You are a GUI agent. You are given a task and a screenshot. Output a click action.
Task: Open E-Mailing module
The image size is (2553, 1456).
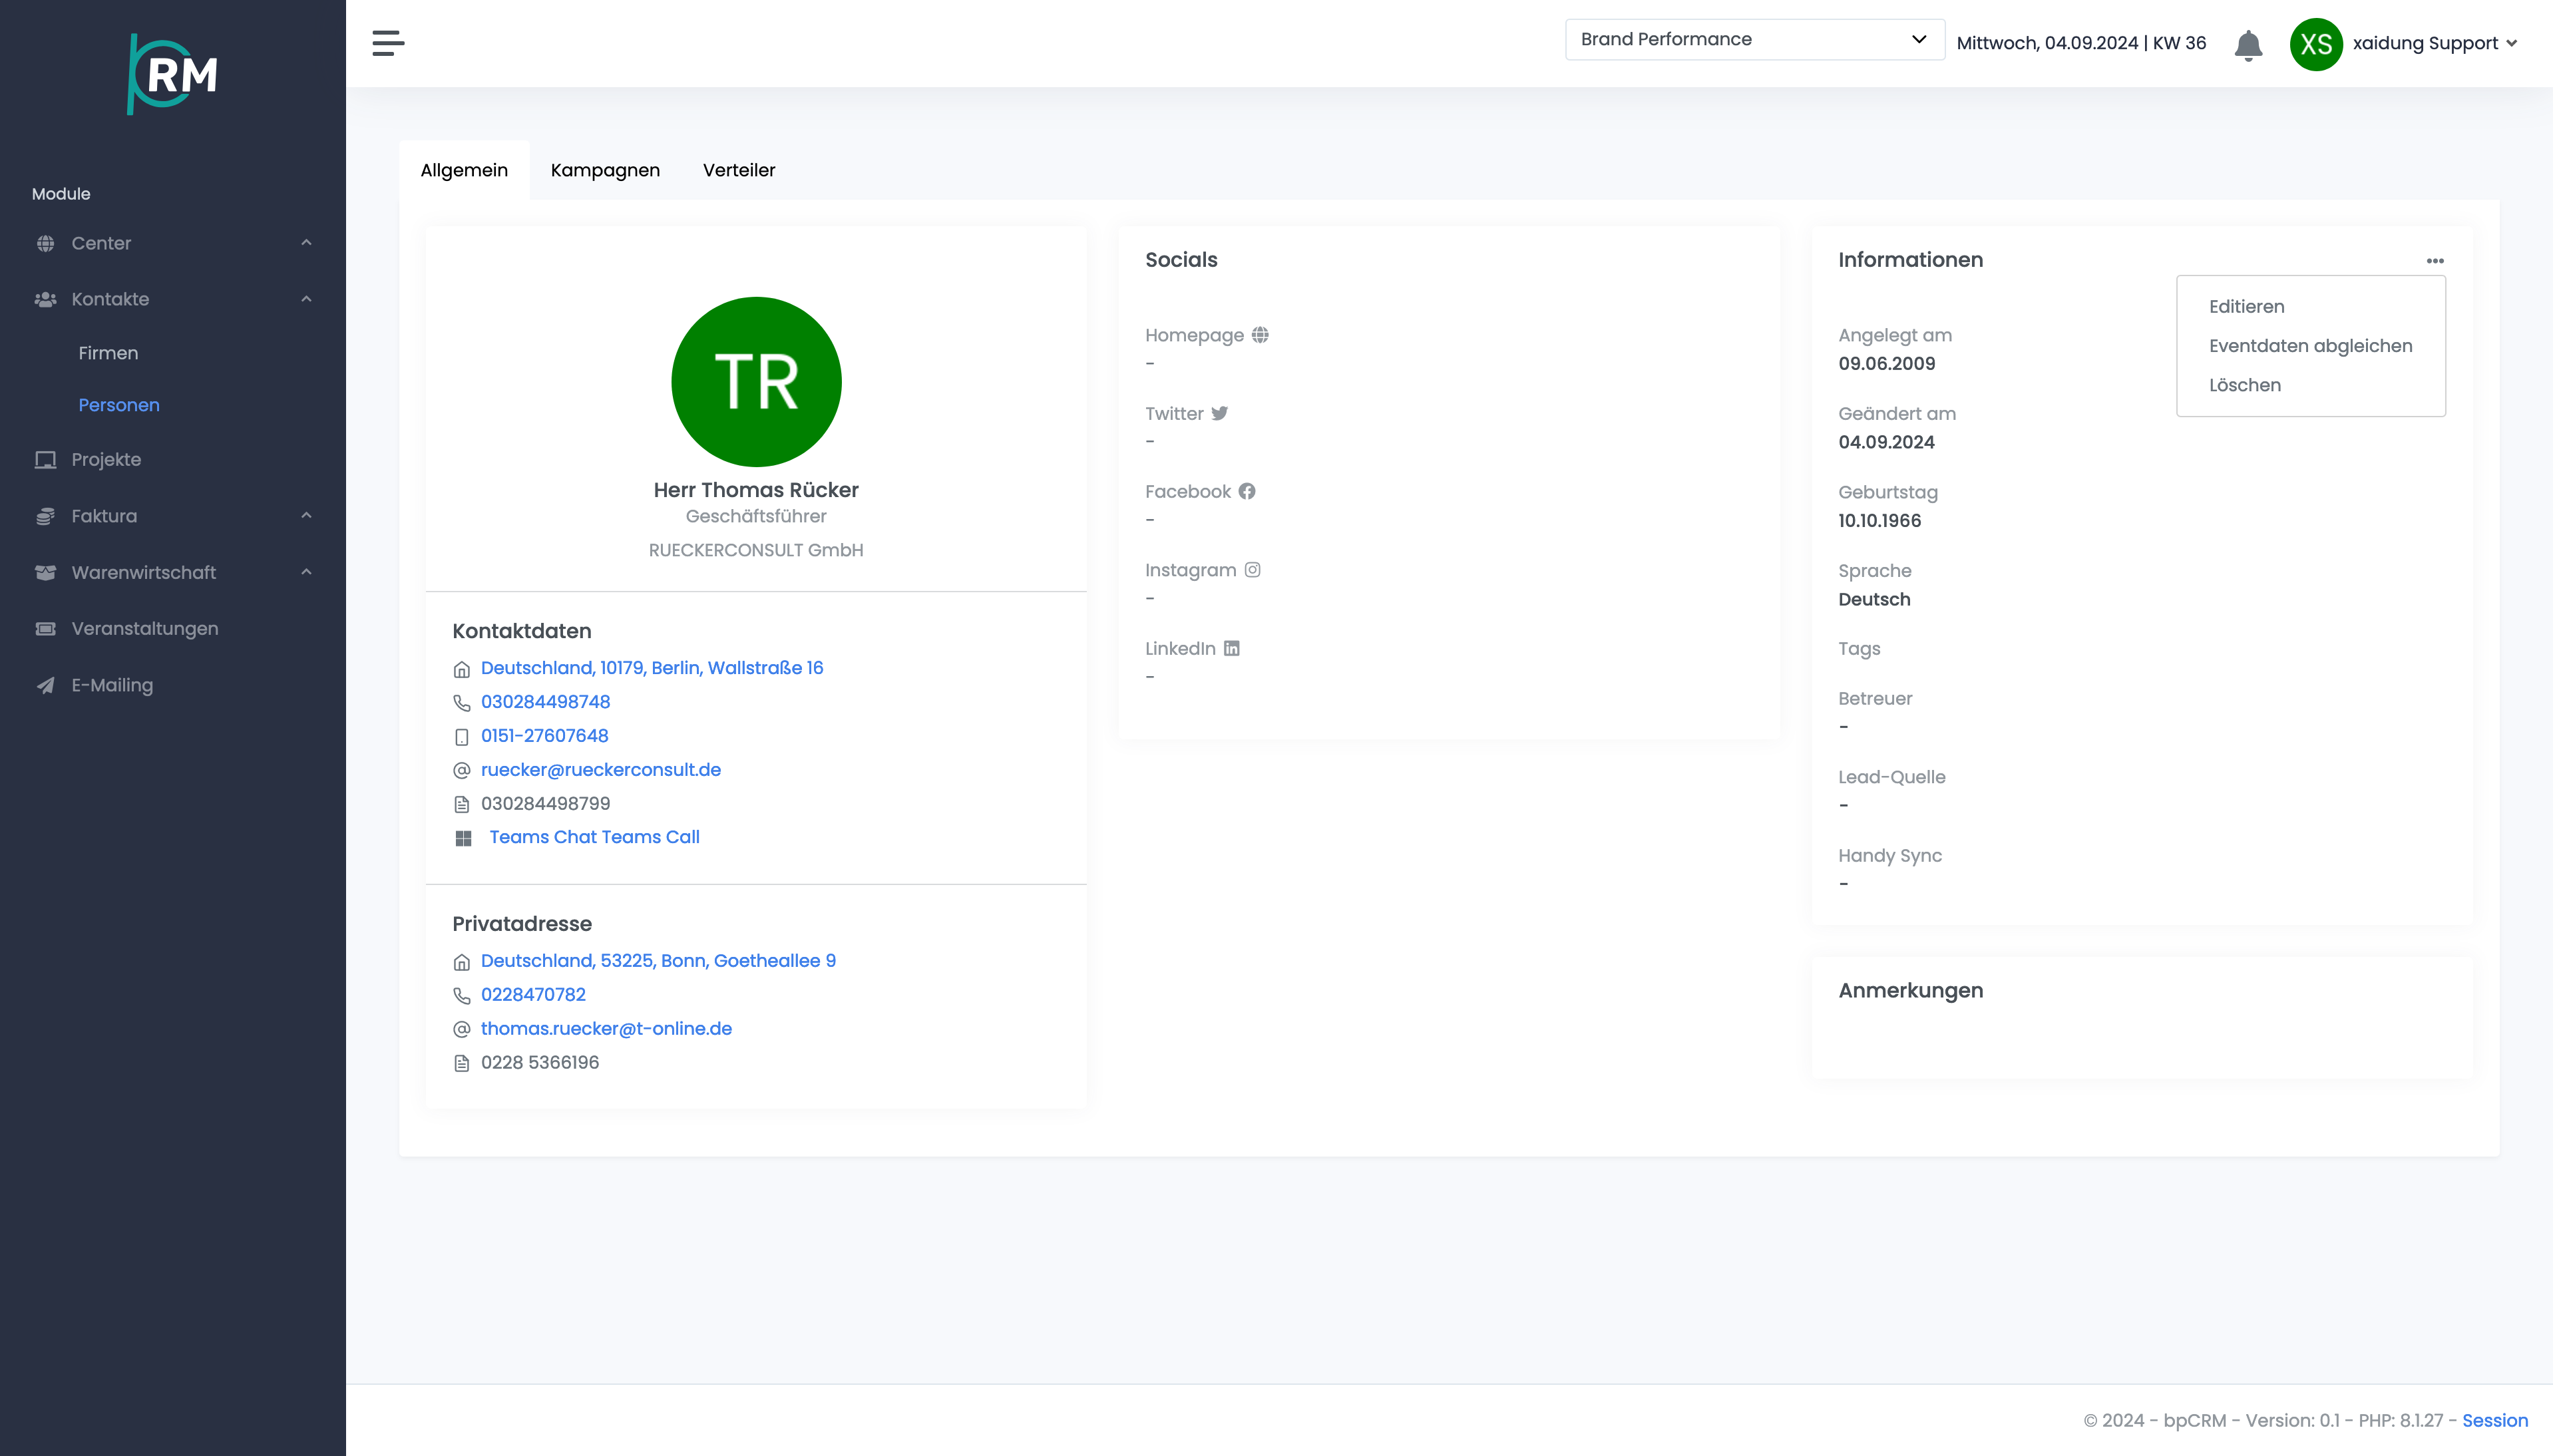[112, 685]
